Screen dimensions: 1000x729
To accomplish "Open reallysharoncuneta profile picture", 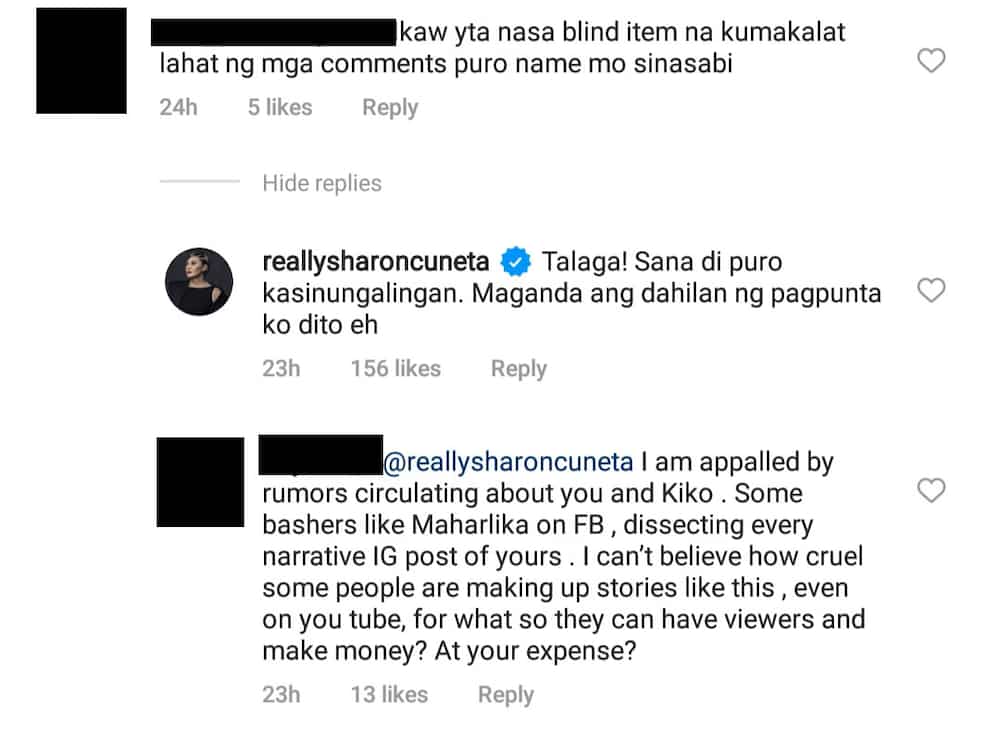I will coord(199,282).
